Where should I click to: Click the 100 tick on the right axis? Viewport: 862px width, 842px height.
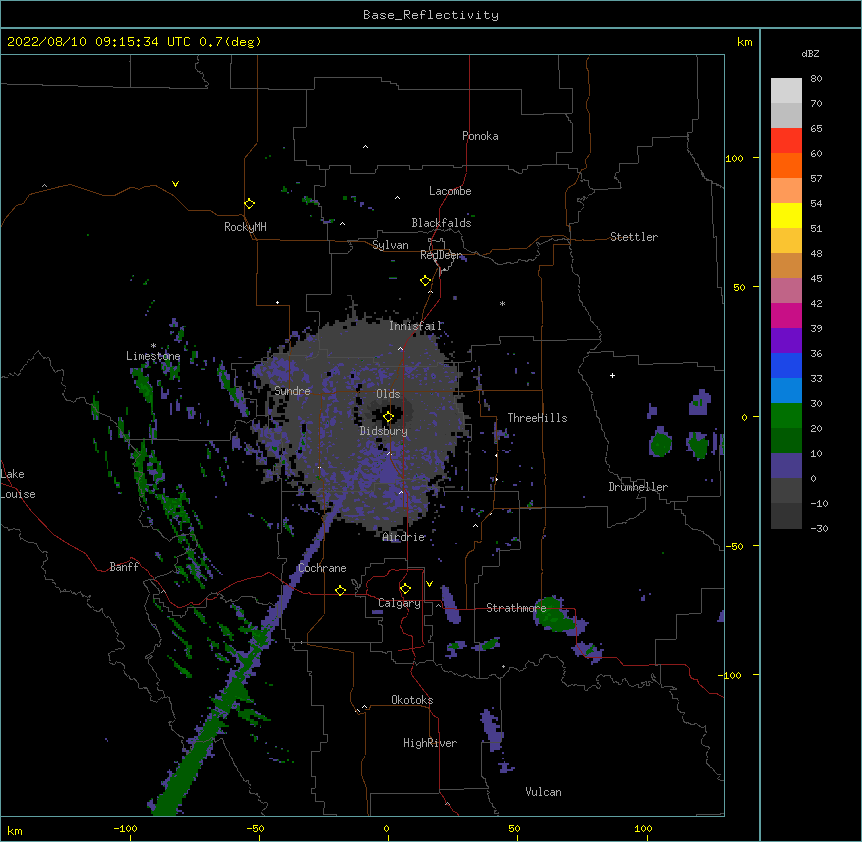pyautogui.click(x=734, y=158)
